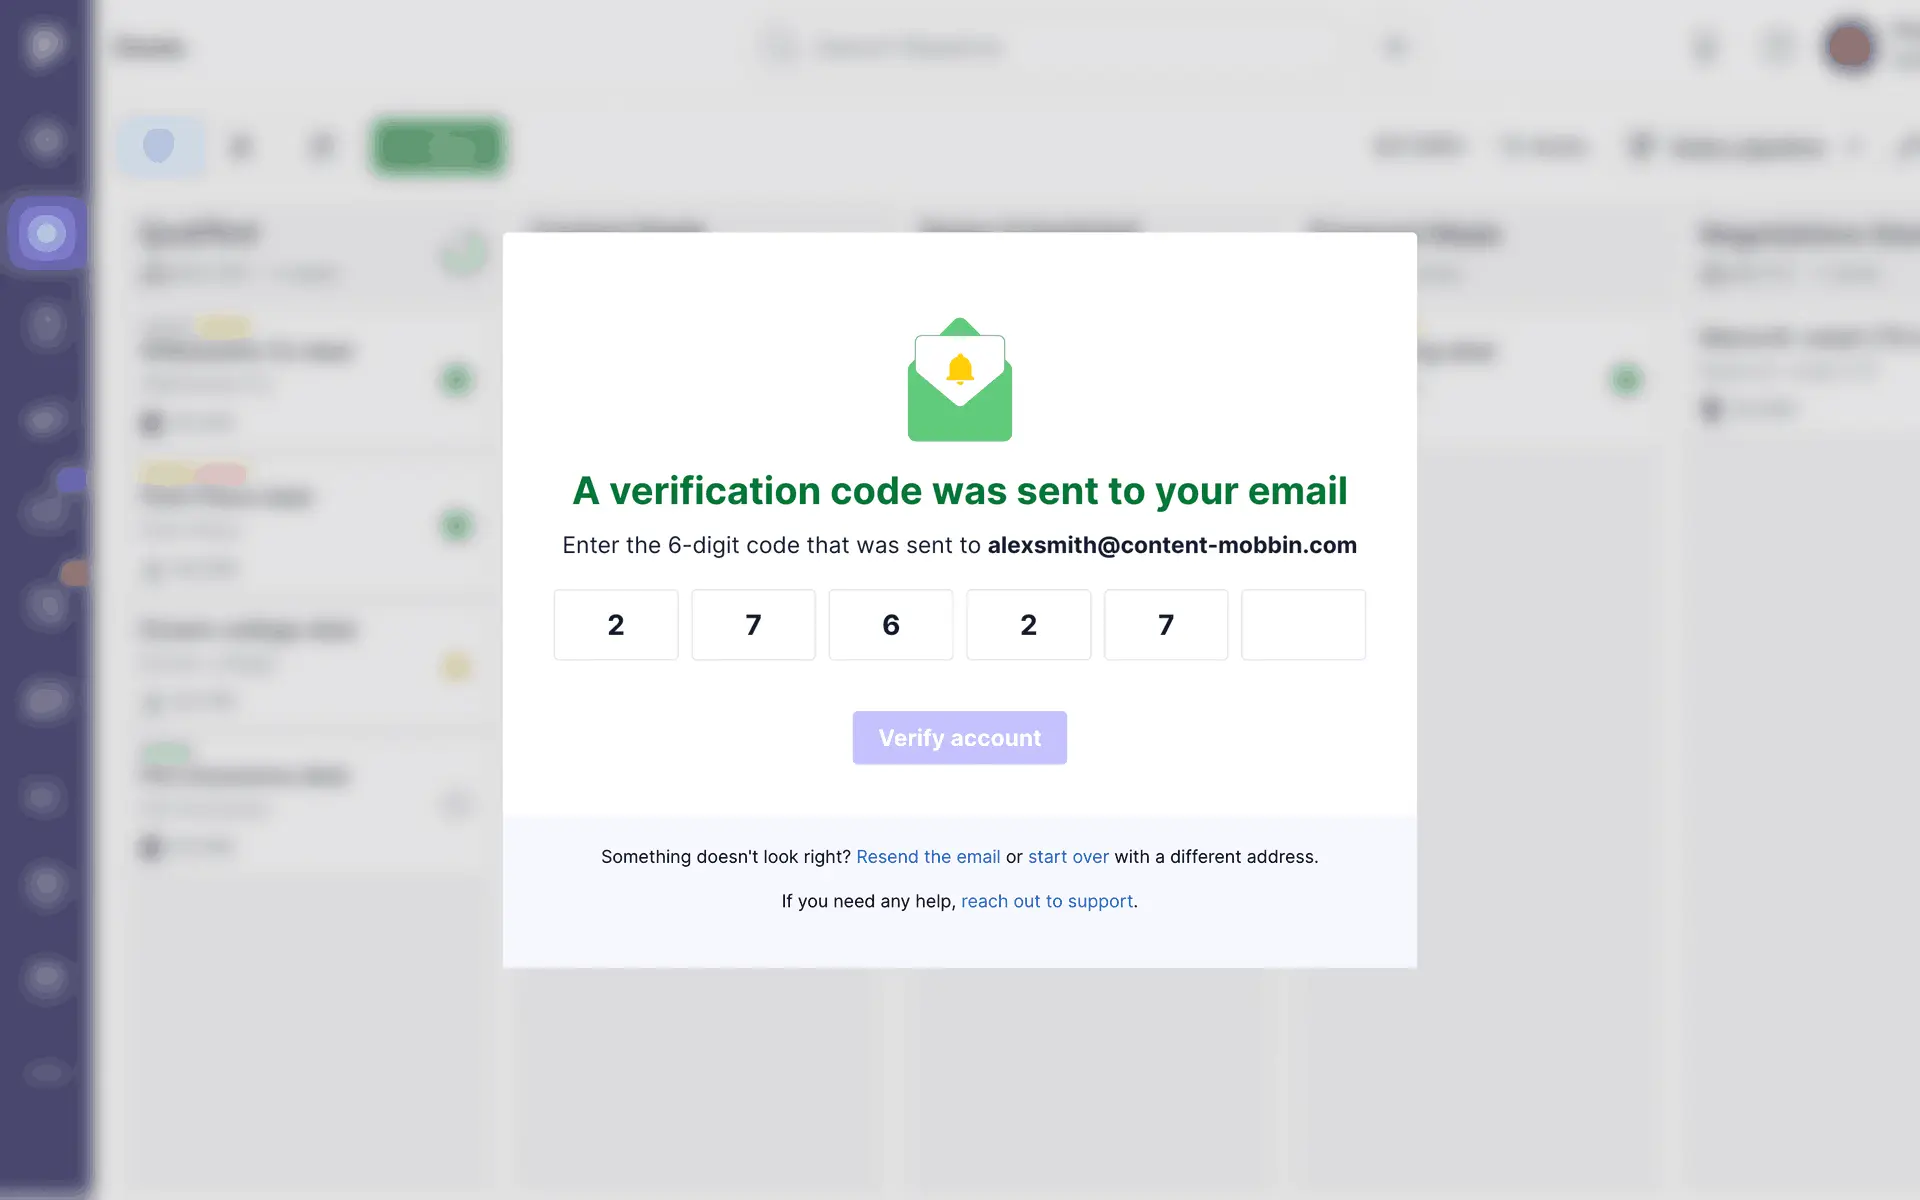Click the empty sixth digit field

click(x=1303, y=625)
